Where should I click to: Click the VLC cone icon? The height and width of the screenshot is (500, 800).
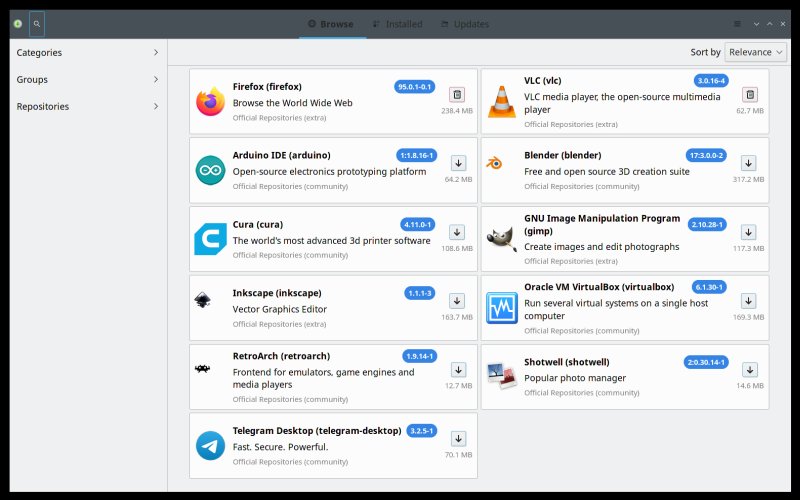[x=502, y=102]
